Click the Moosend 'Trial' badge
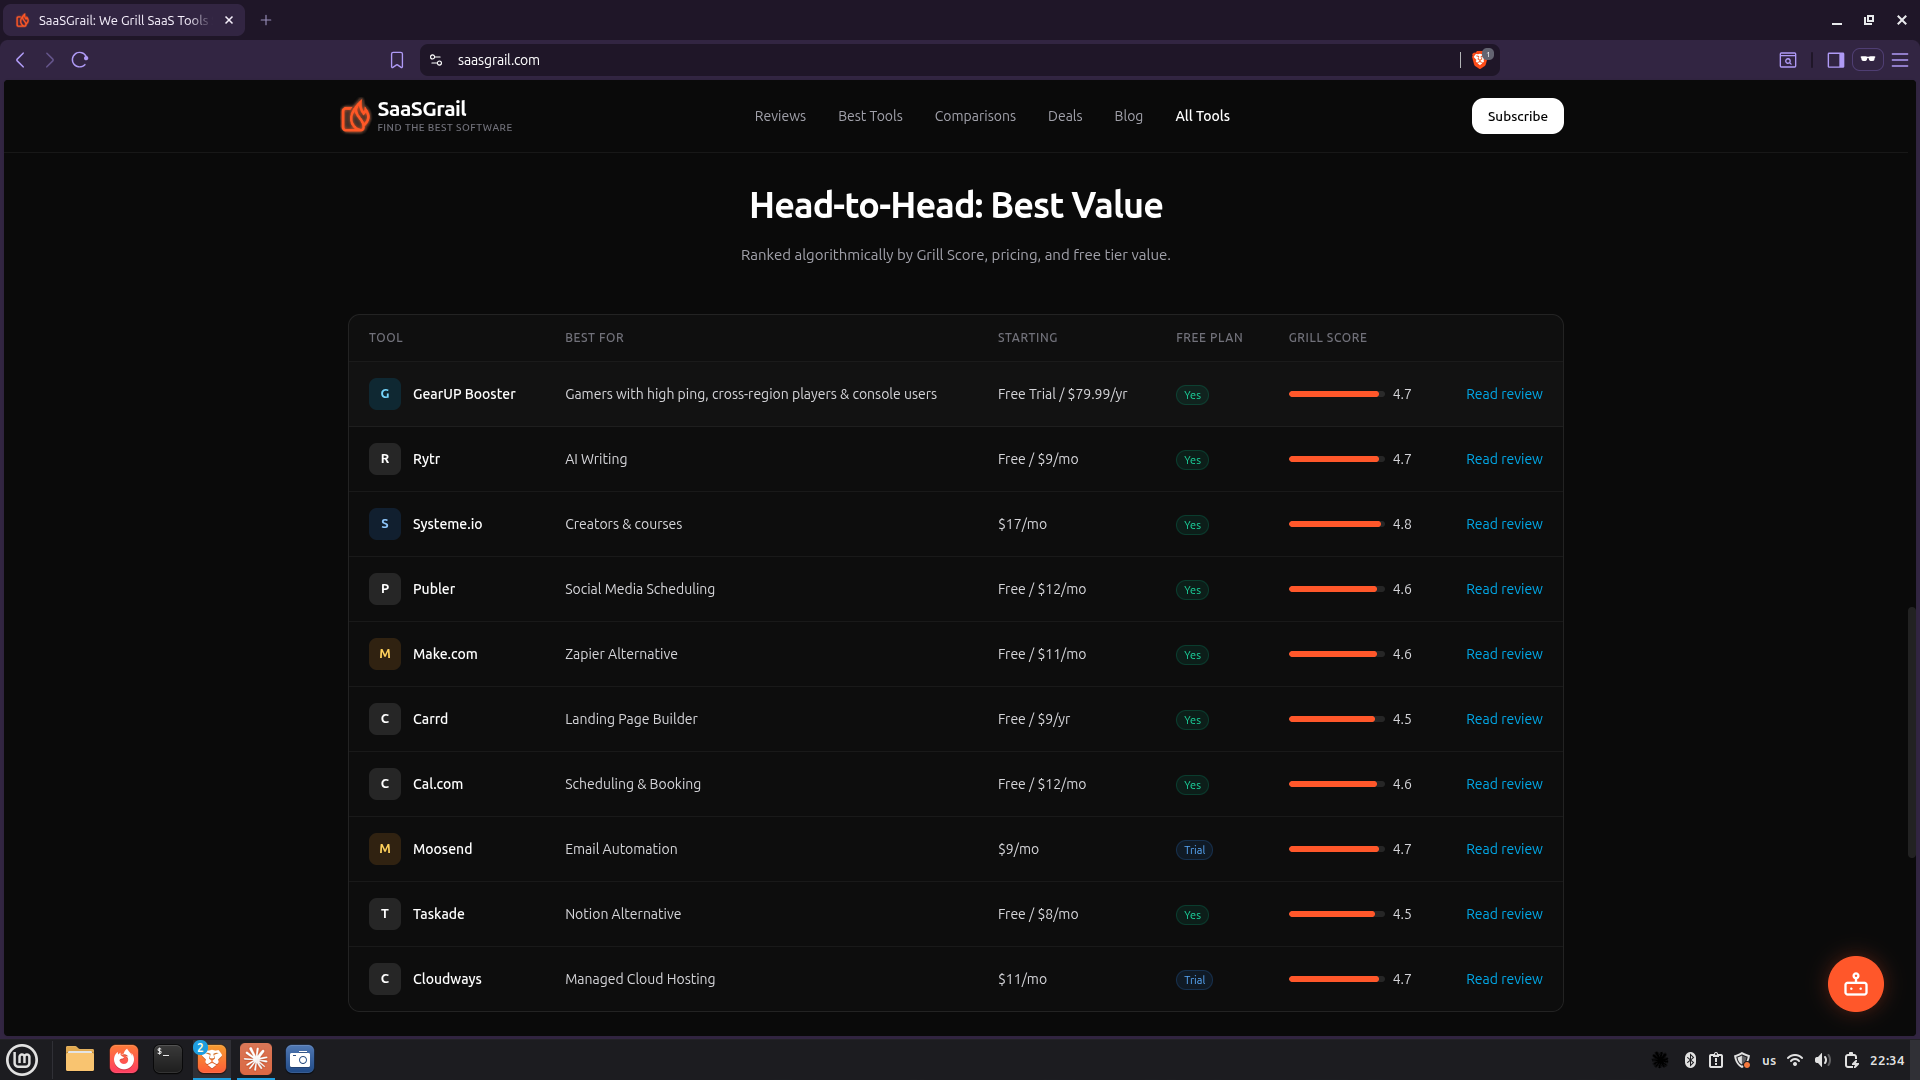 tap(1194, 850)
